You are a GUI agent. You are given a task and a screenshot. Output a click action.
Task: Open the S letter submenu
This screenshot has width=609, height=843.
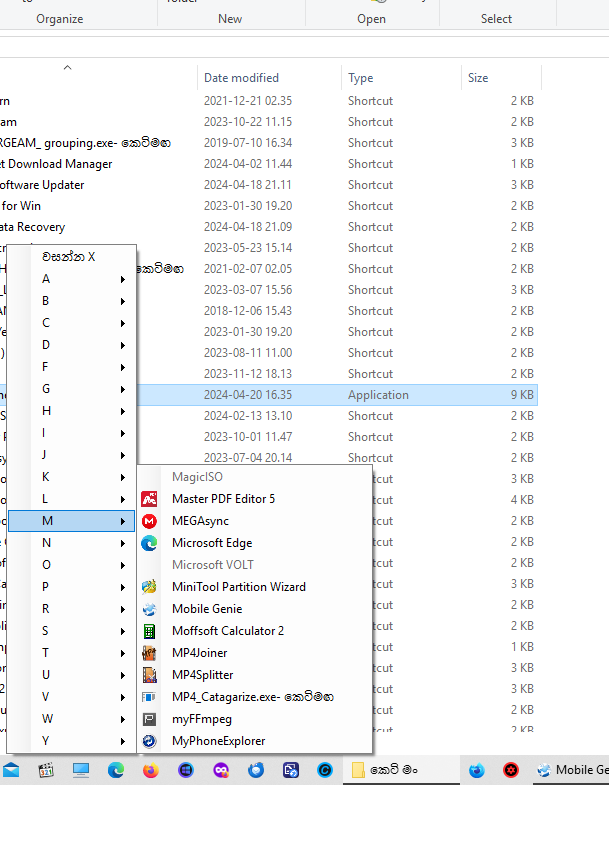pos(71,631)
